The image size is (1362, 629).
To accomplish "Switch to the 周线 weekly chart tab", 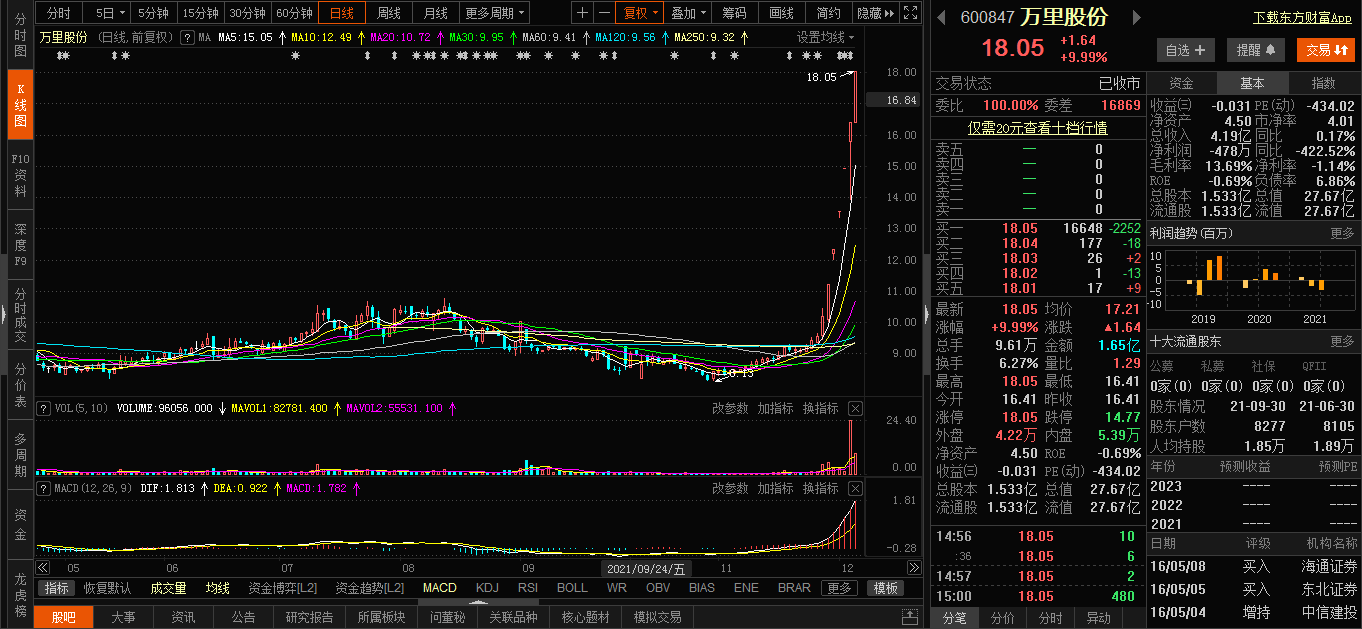I will [388, 13].
